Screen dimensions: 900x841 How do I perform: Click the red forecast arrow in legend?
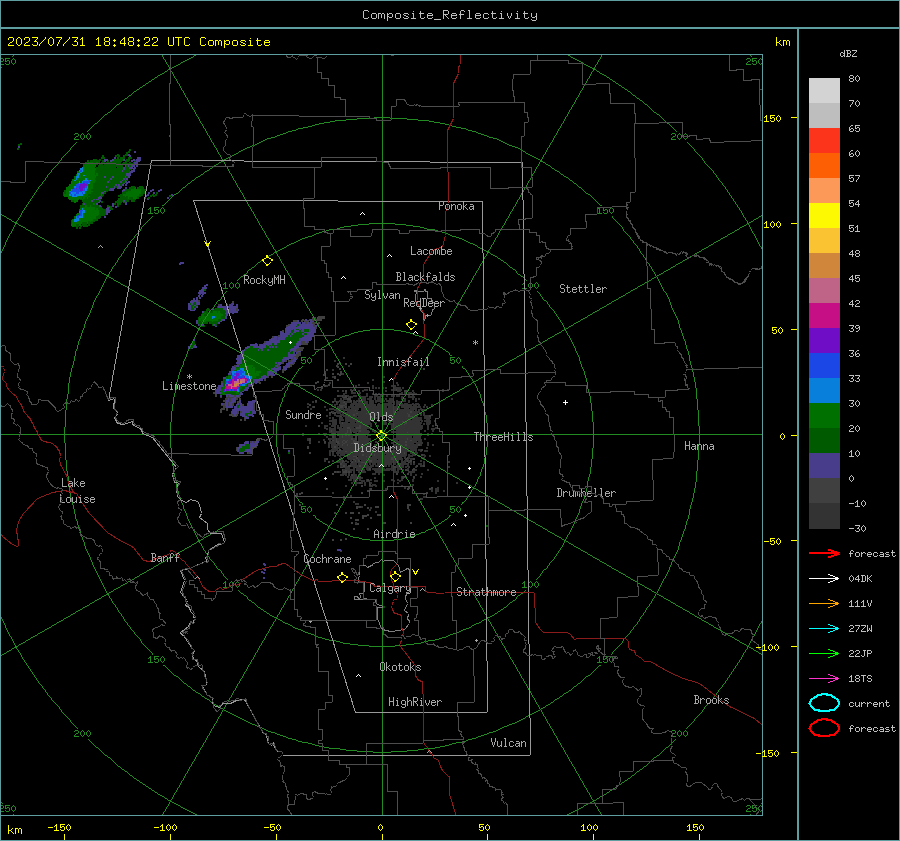(824, 553)
